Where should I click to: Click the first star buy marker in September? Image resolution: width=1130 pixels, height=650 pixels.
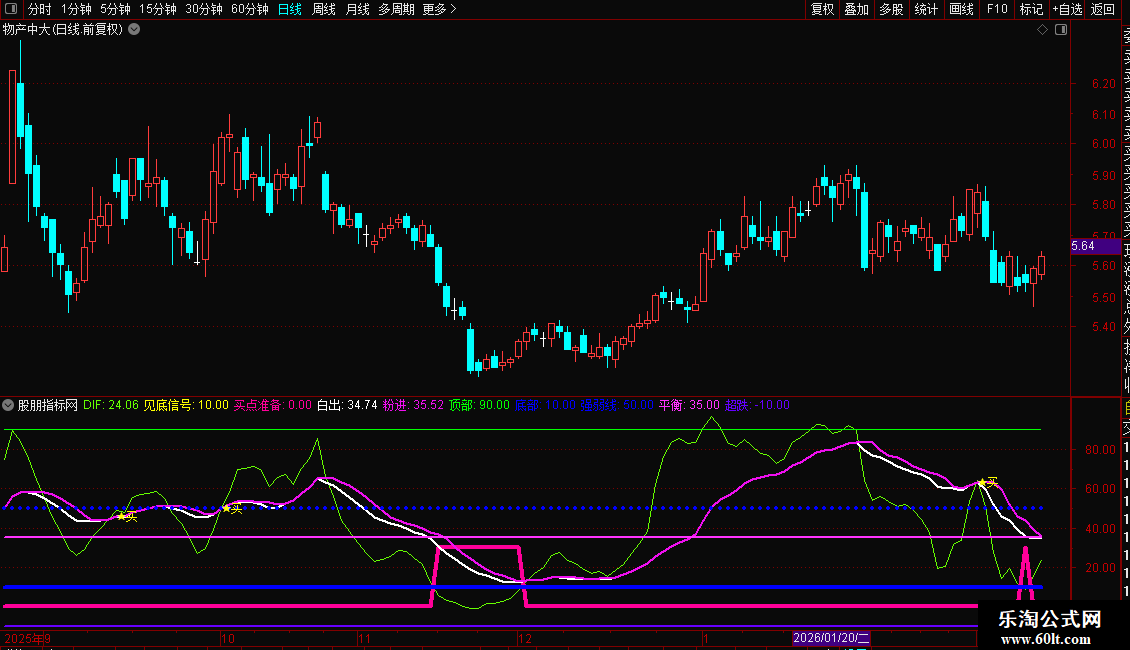(x=121, y=516)
